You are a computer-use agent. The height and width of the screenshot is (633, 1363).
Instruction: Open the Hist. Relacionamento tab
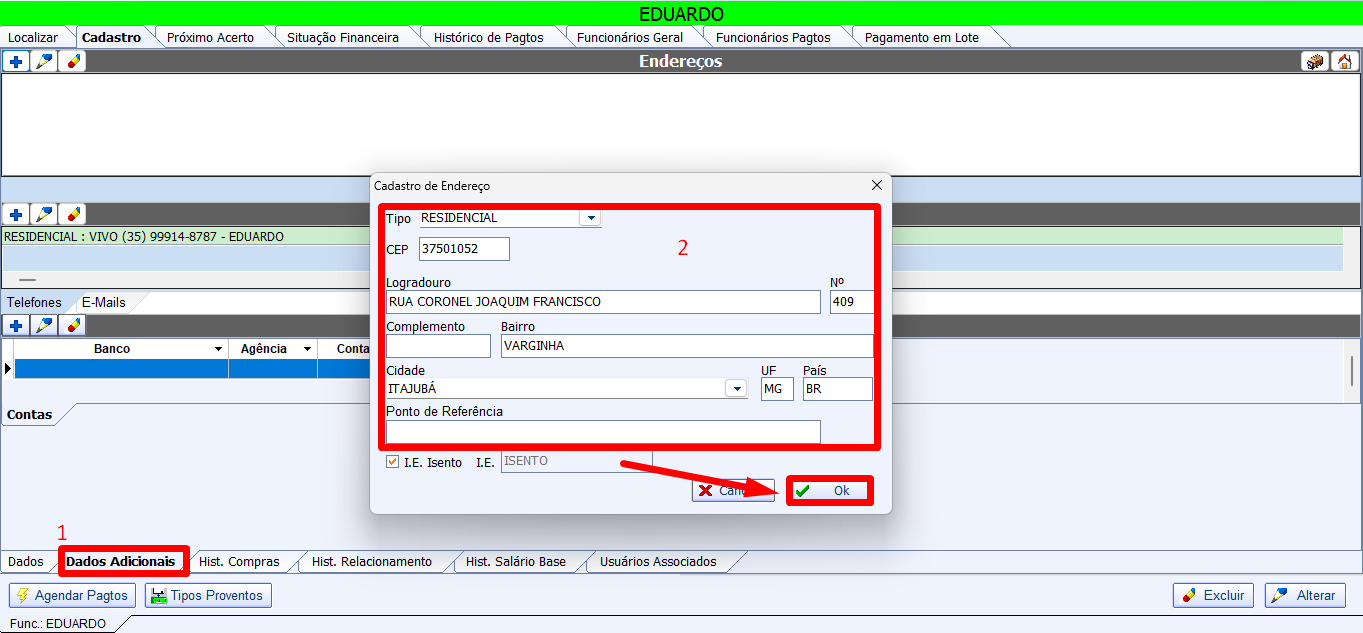coord(371,562)
